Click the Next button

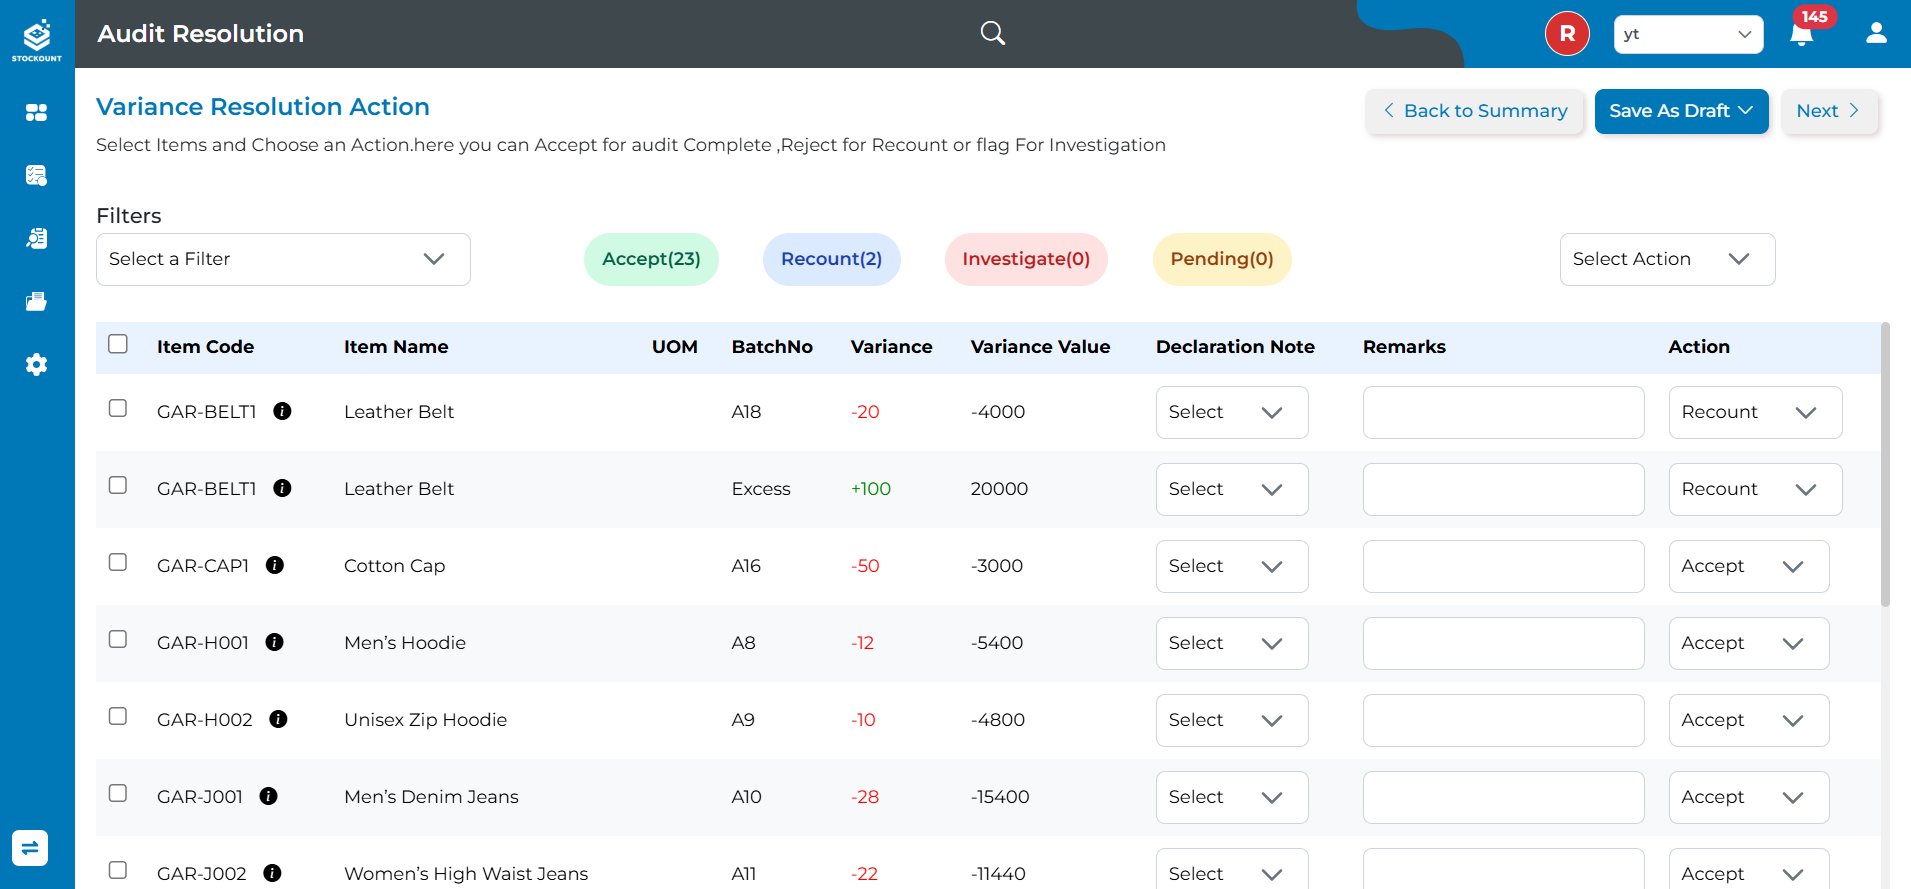coord(1828,111)
